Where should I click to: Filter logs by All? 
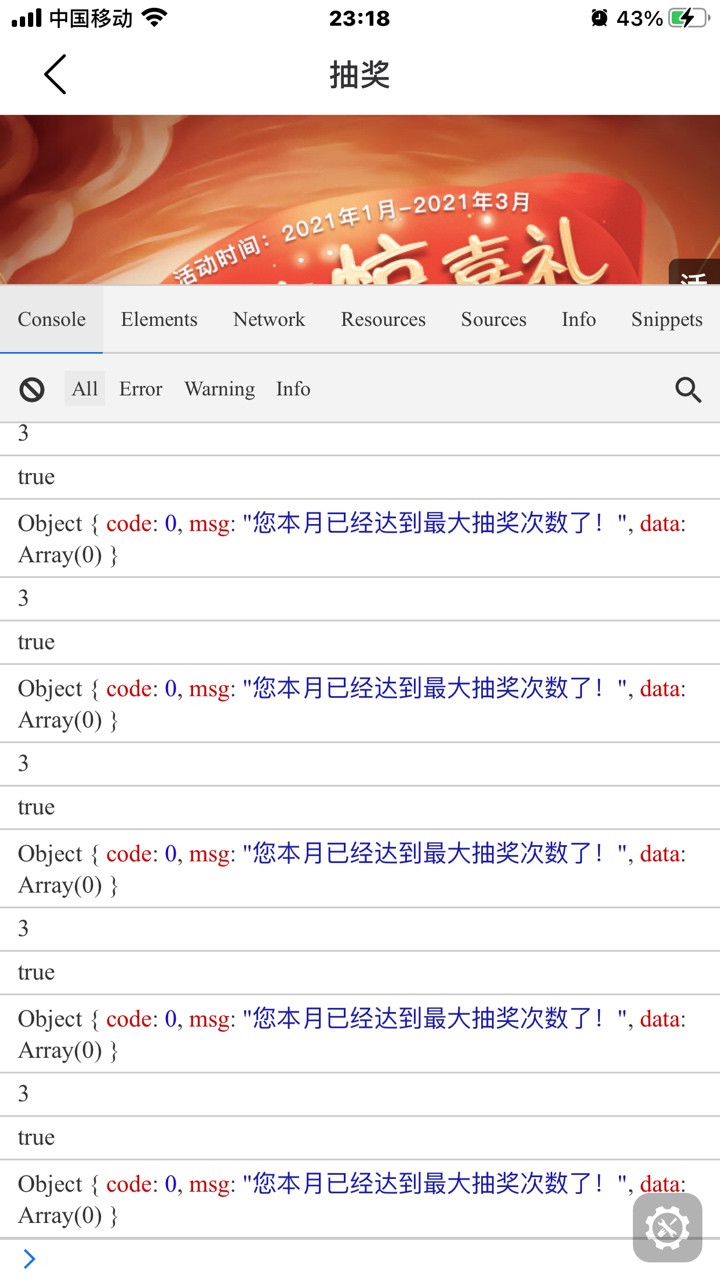85,389
